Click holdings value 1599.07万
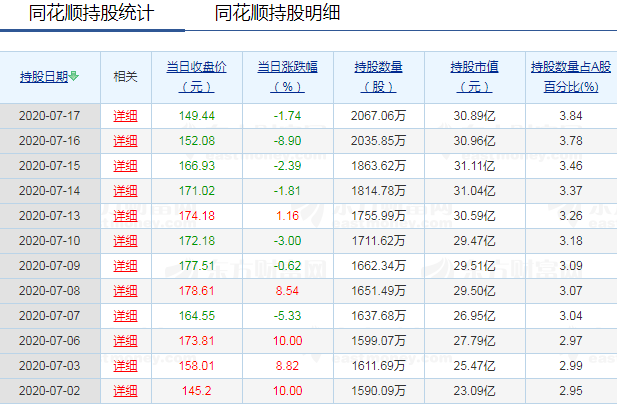The width and height of the screenshot is (617, 404). pos(378,341)
